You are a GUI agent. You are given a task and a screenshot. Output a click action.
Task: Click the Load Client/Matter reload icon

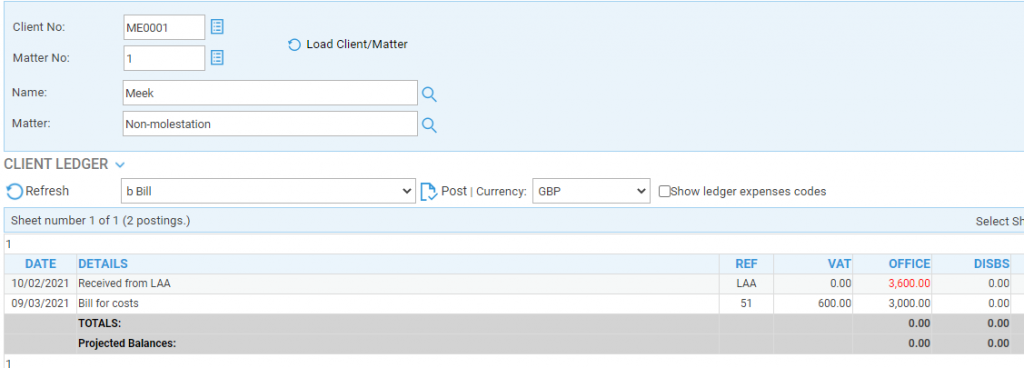pyautogui.click(x=295, y=45)
